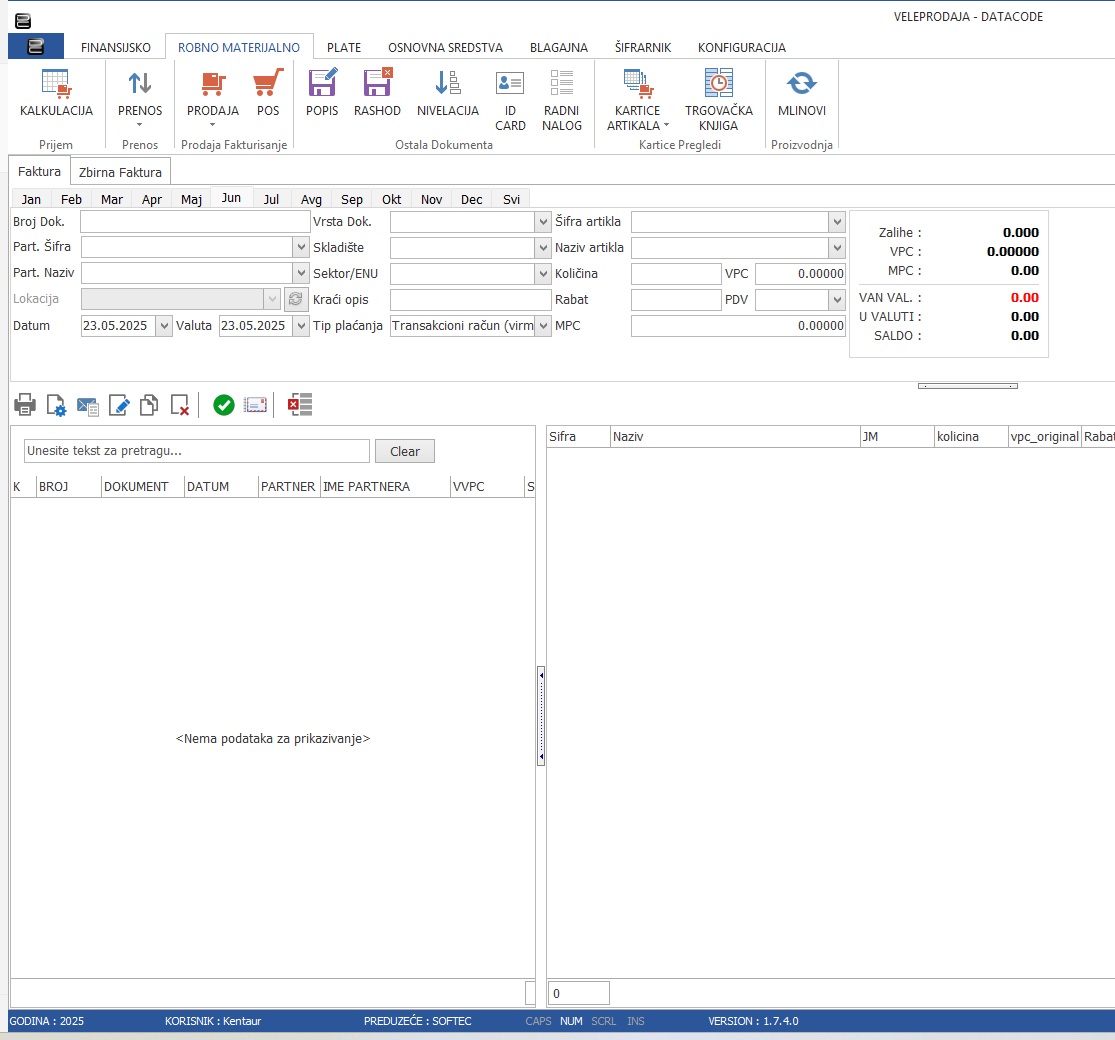Viewport: 1115px width, 1040px height.
Task: Click the print icon above the document list
Action: coord(24,404)
